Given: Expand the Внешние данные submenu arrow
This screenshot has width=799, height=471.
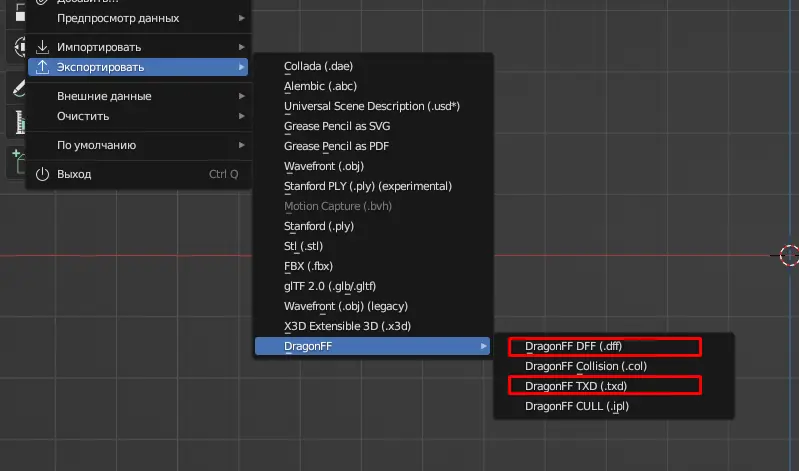Looking at the screenshot, I should click(x=241, y=96).
